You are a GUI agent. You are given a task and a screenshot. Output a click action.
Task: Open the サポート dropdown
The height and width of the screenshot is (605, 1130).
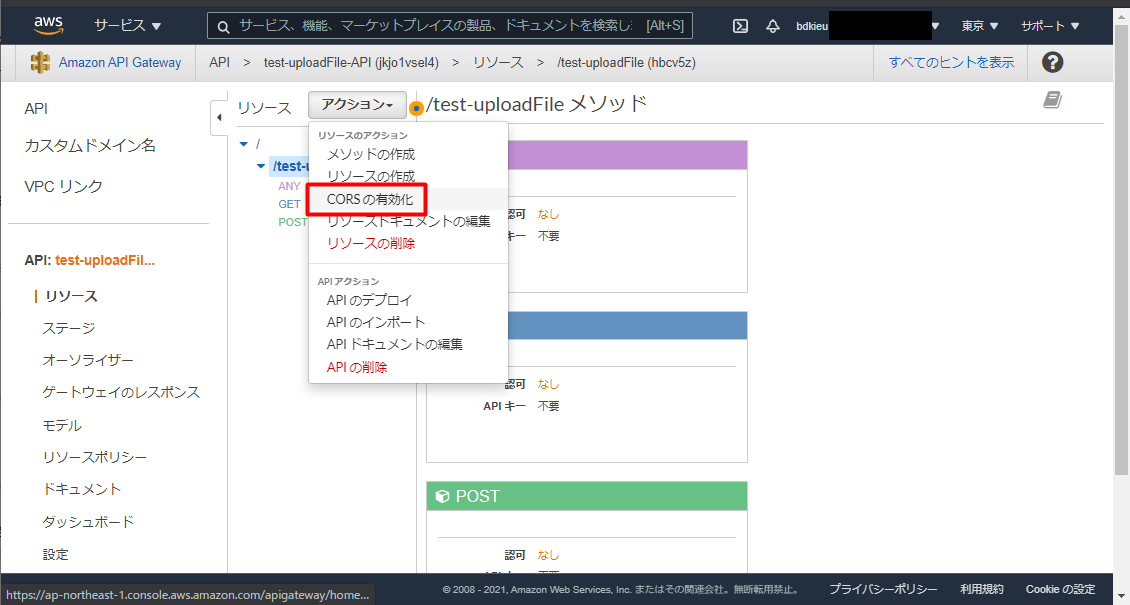(1050, 27)
